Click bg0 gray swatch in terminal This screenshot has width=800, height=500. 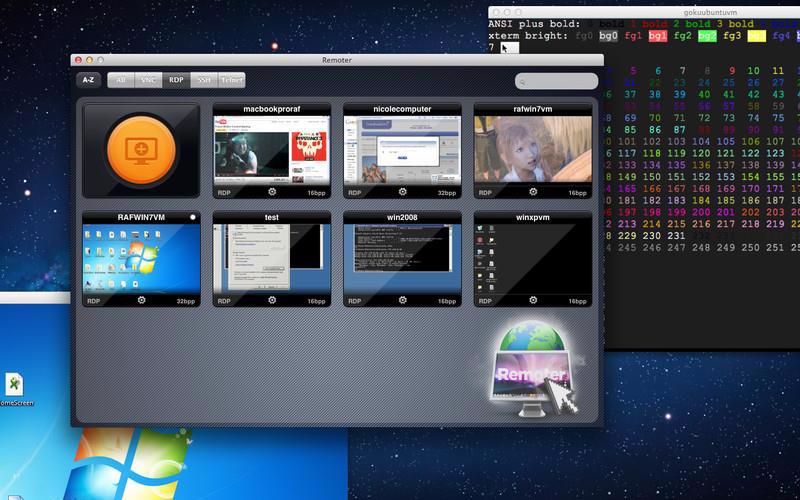click(x=608, y=36)
